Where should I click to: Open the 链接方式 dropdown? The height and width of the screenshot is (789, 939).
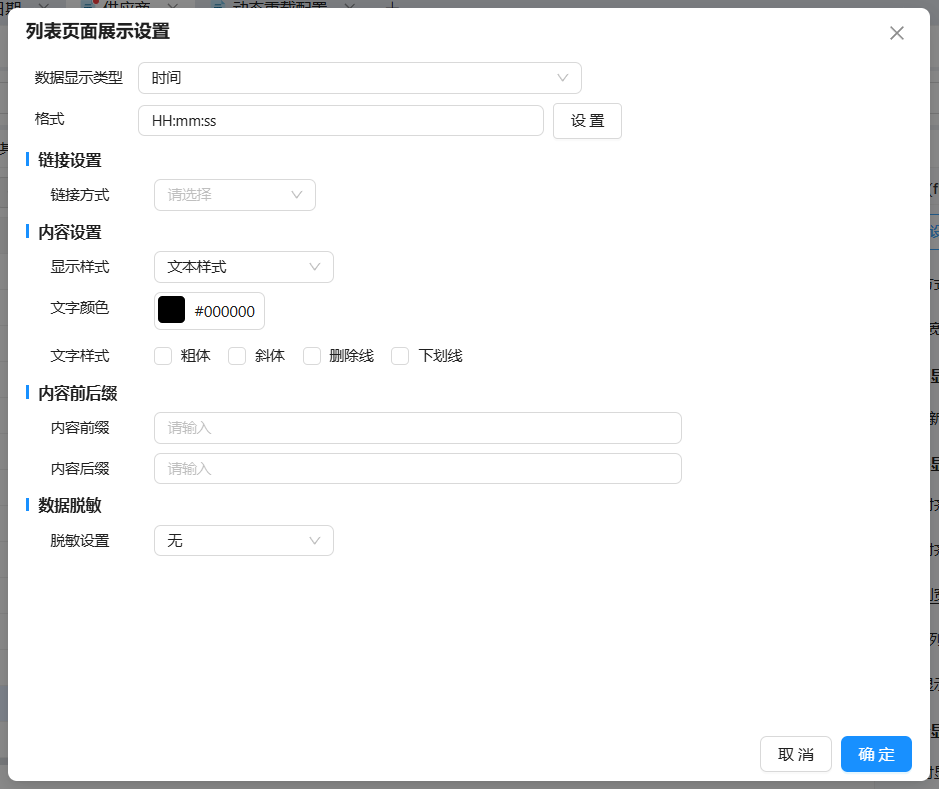pyautogui.click(x=235, y=195)
